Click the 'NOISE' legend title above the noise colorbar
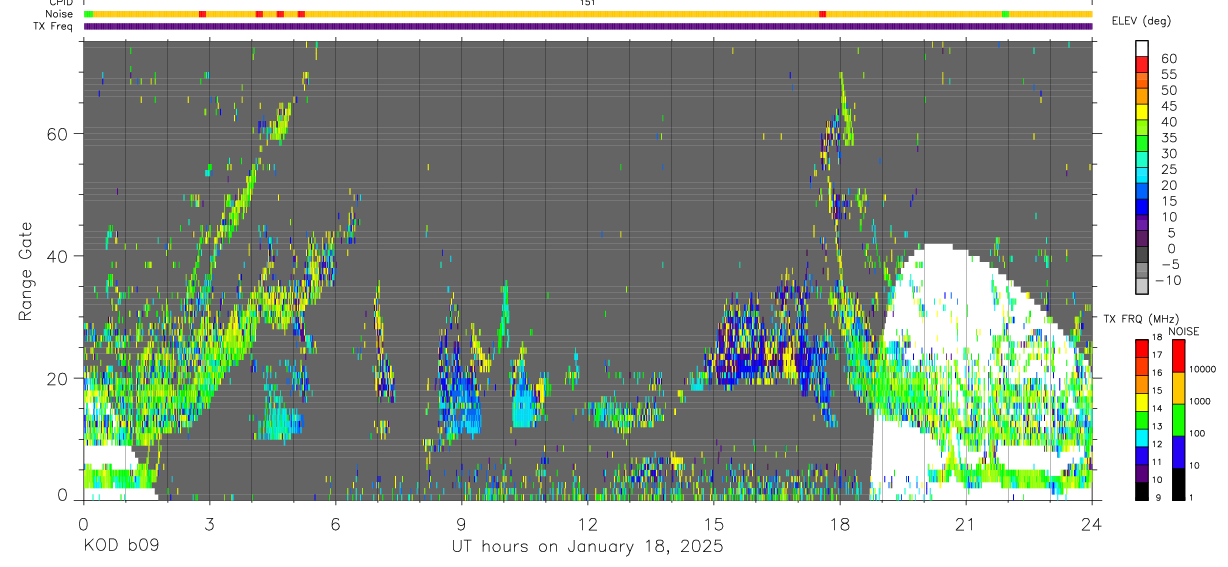This screenshot has height=567, width=1228. click(1185, 331)
